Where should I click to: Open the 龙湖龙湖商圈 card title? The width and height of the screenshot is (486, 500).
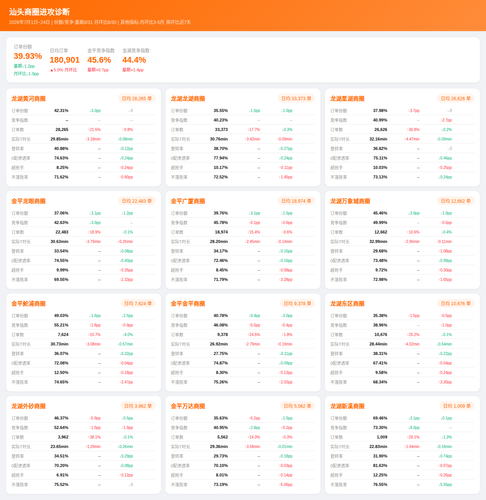188,99
